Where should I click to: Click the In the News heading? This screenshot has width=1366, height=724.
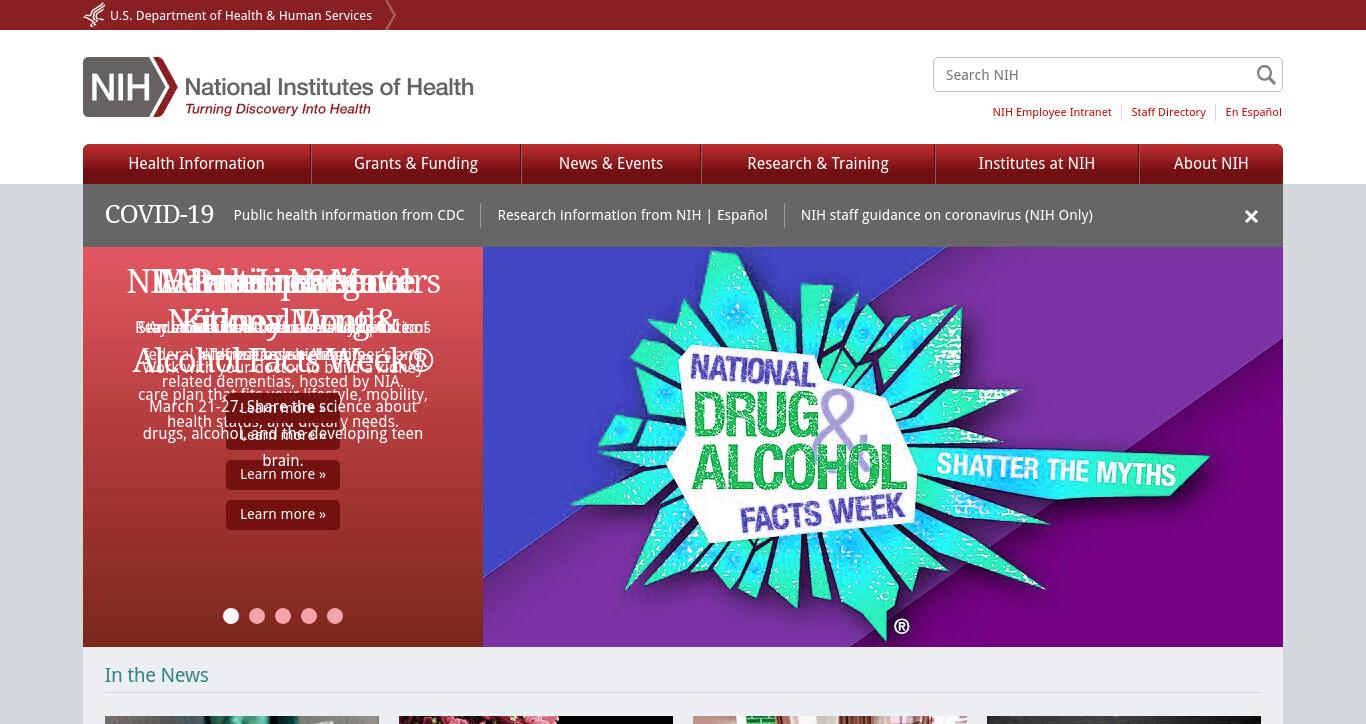click(157, 675)
